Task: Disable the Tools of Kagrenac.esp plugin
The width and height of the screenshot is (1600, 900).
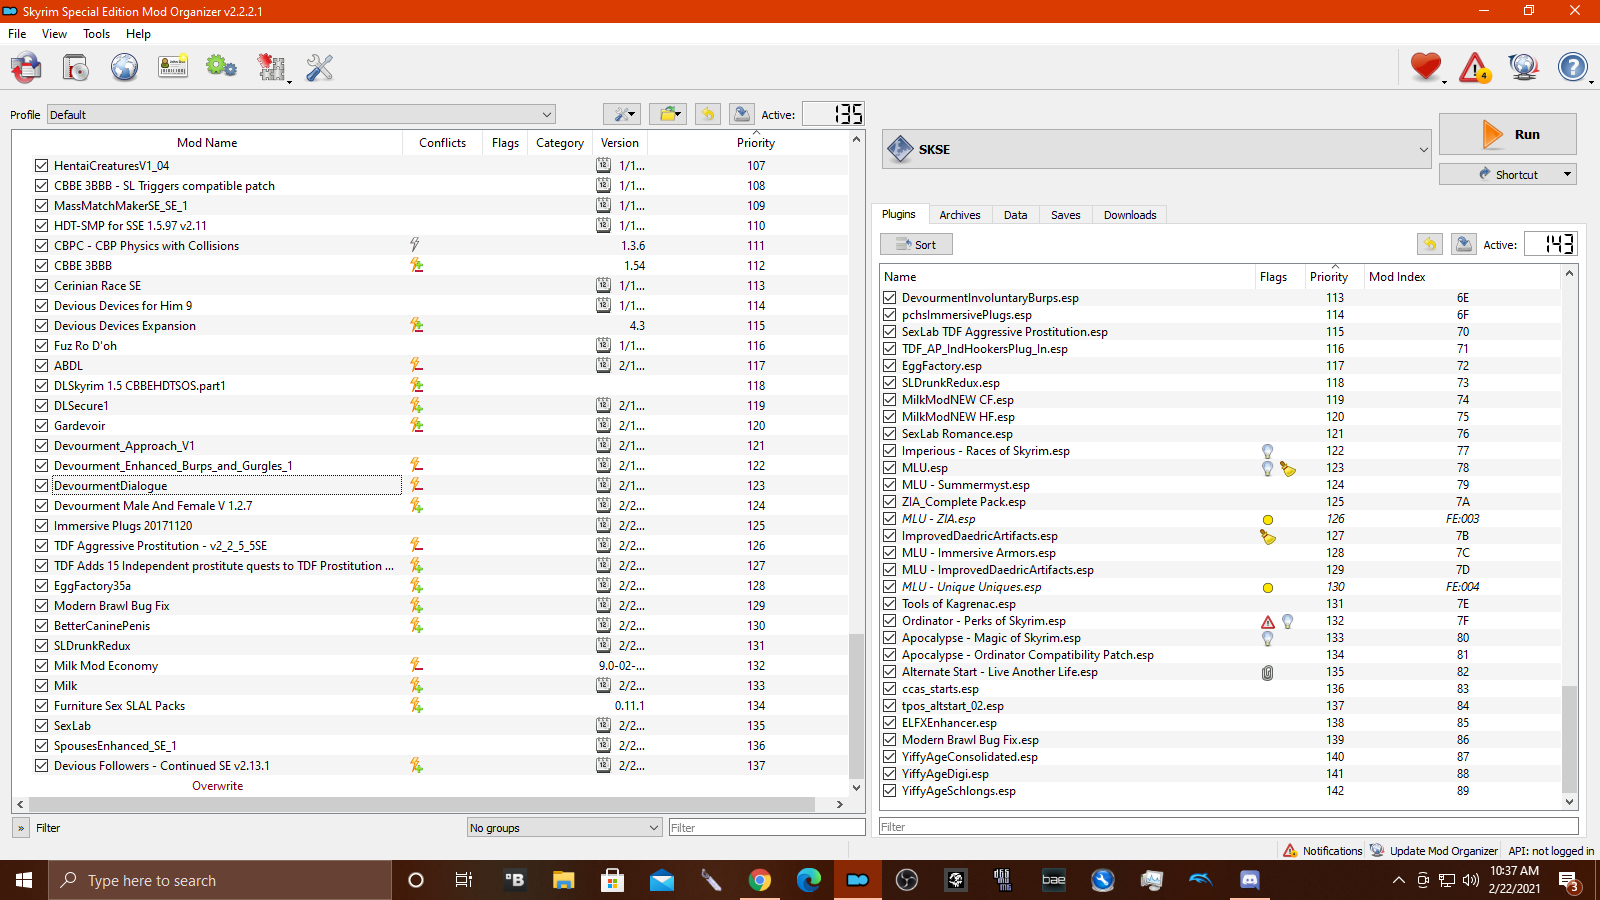Action: (x=889, y=603)
